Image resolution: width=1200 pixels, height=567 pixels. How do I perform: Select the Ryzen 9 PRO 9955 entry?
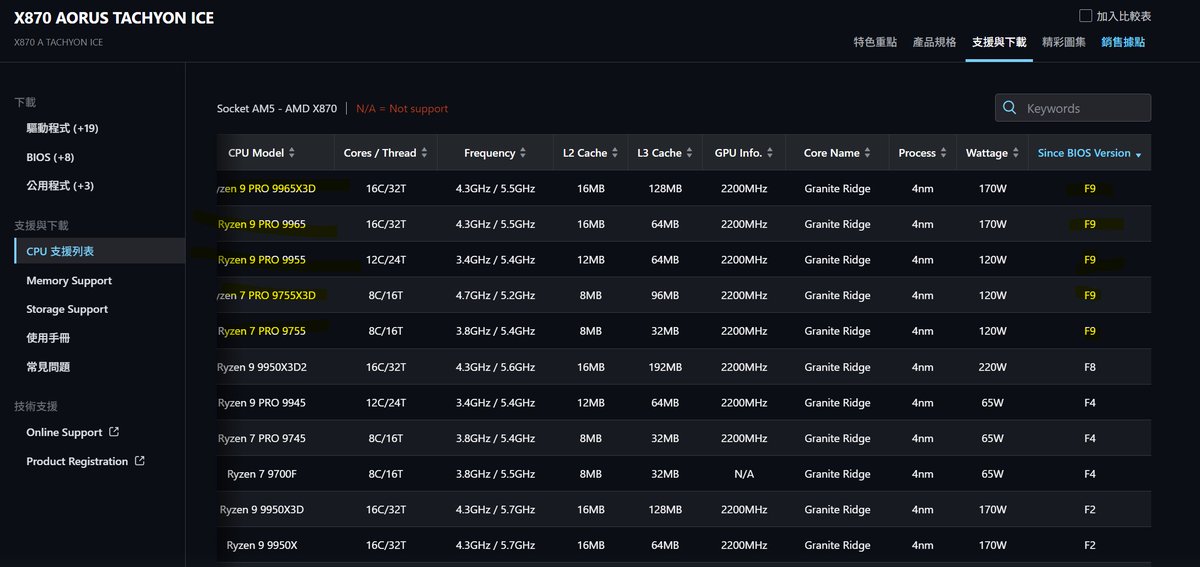[262, 260]
